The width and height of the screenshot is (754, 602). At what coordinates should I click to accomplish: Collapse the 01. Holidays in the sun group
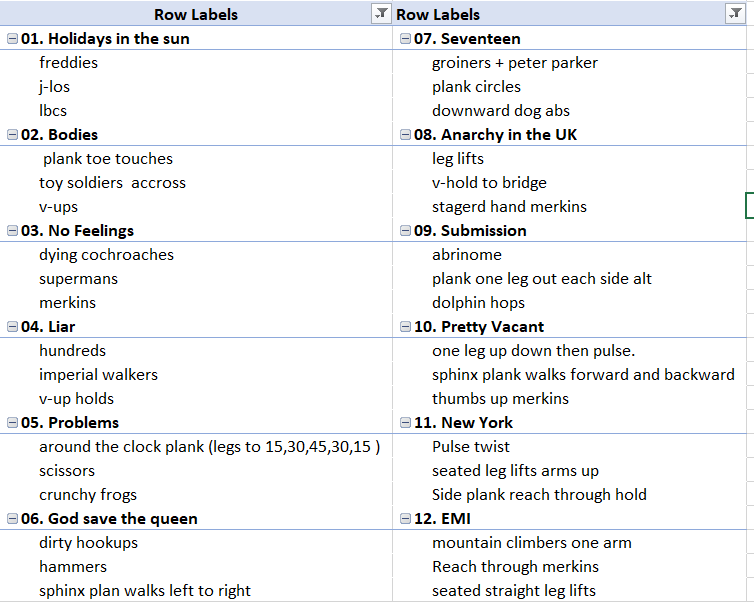point(12,39)
